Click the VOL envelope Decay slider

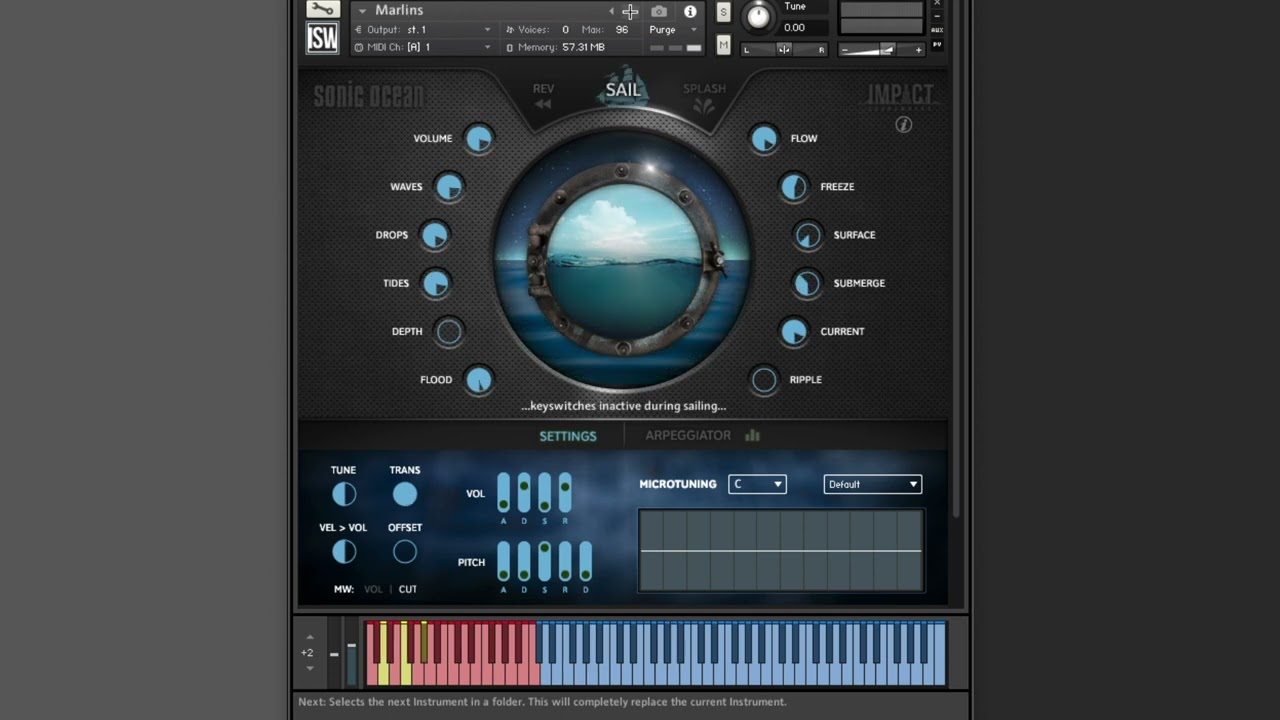coord(524,493)
